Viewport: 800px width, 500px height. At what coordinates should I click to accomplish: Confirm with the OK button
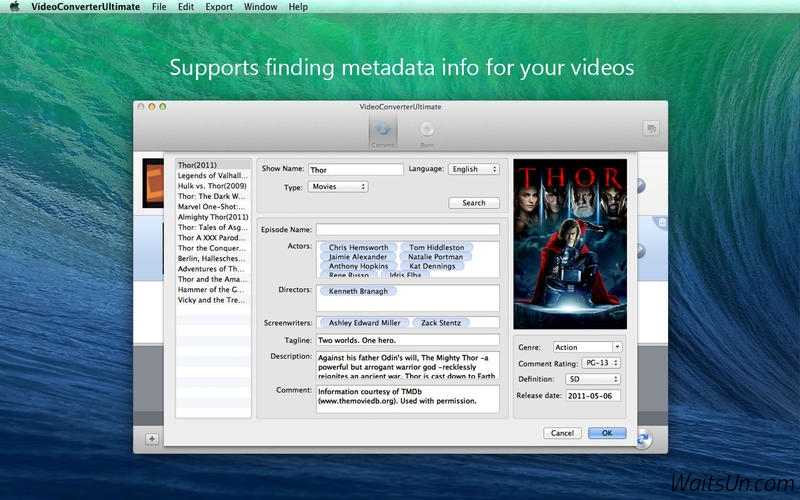point(607,433)
